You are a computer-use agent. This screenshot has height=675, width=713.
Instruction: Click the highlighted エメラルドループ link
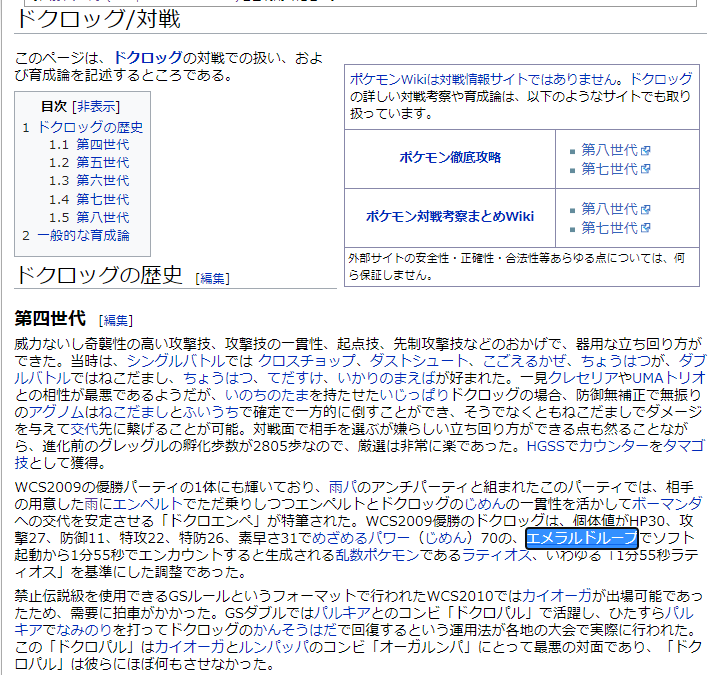tap(582, 539)
